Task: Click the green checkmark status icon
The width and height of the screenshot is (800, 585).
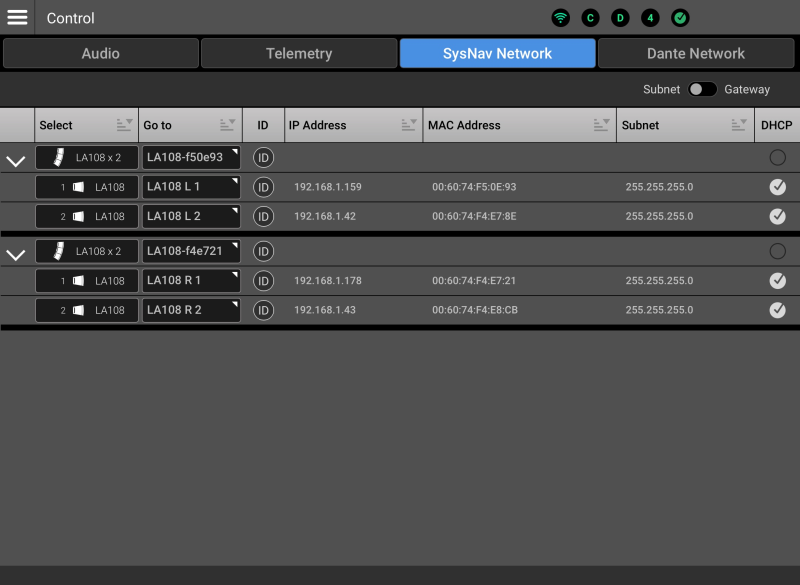Action: pyautogui.click(x=680, y=18)
